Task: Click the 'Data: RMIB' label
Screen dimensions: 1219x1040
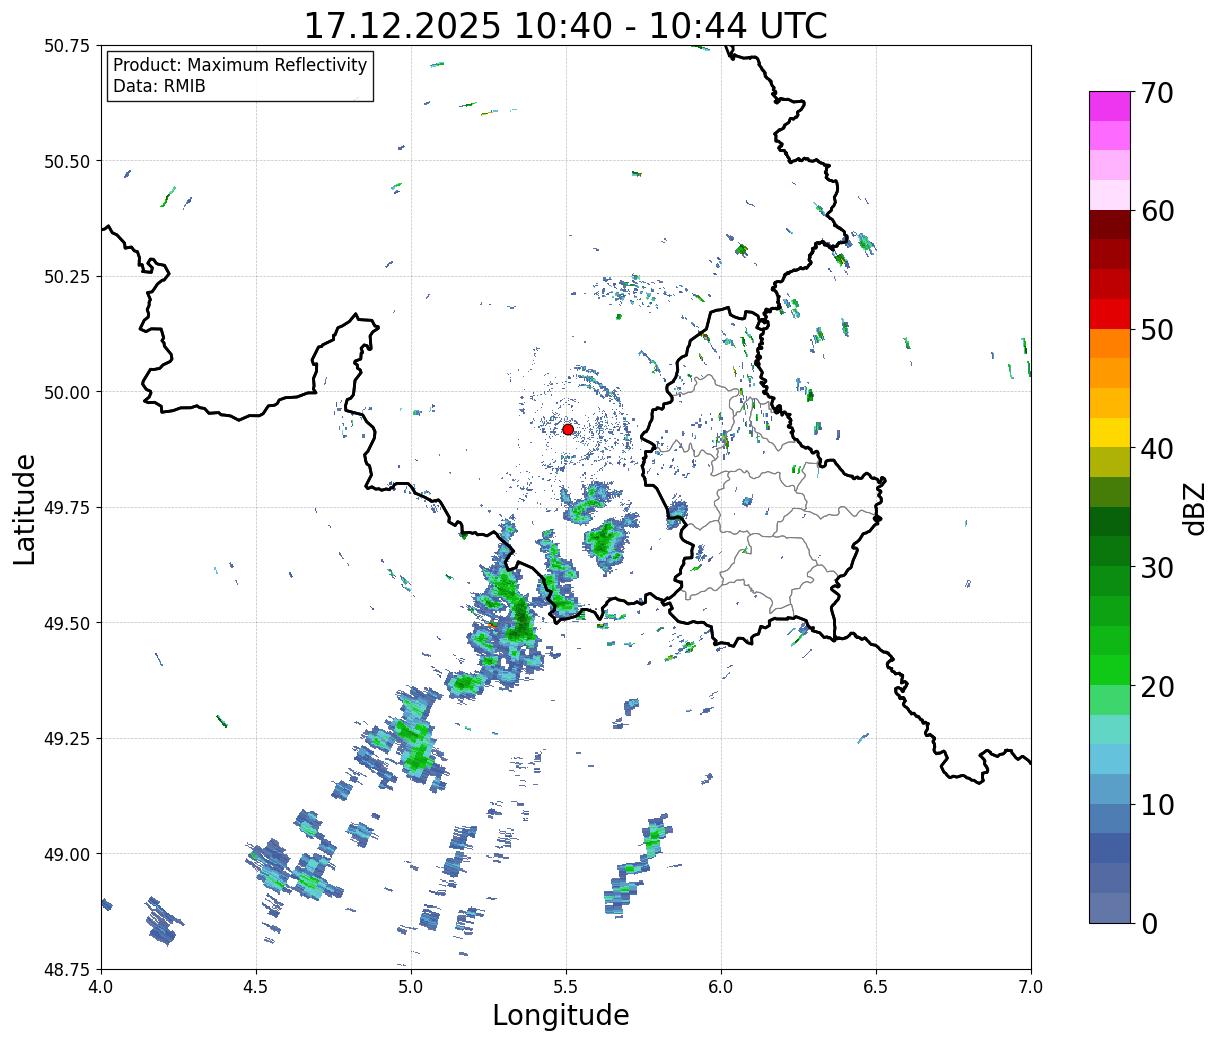Action: point(159,87)
